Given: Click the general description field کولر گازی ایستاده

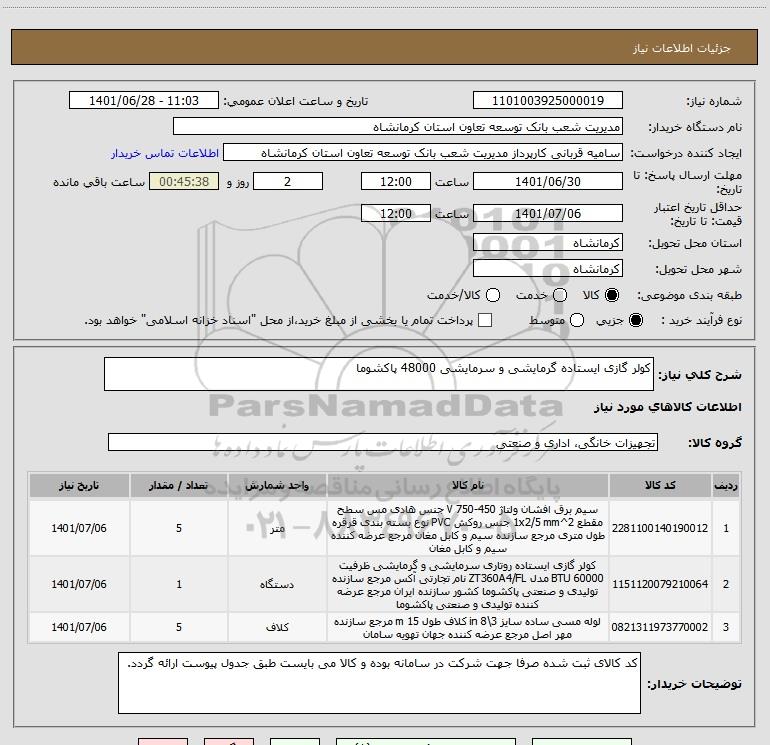Looking at the screenshot, I should 379,374.
